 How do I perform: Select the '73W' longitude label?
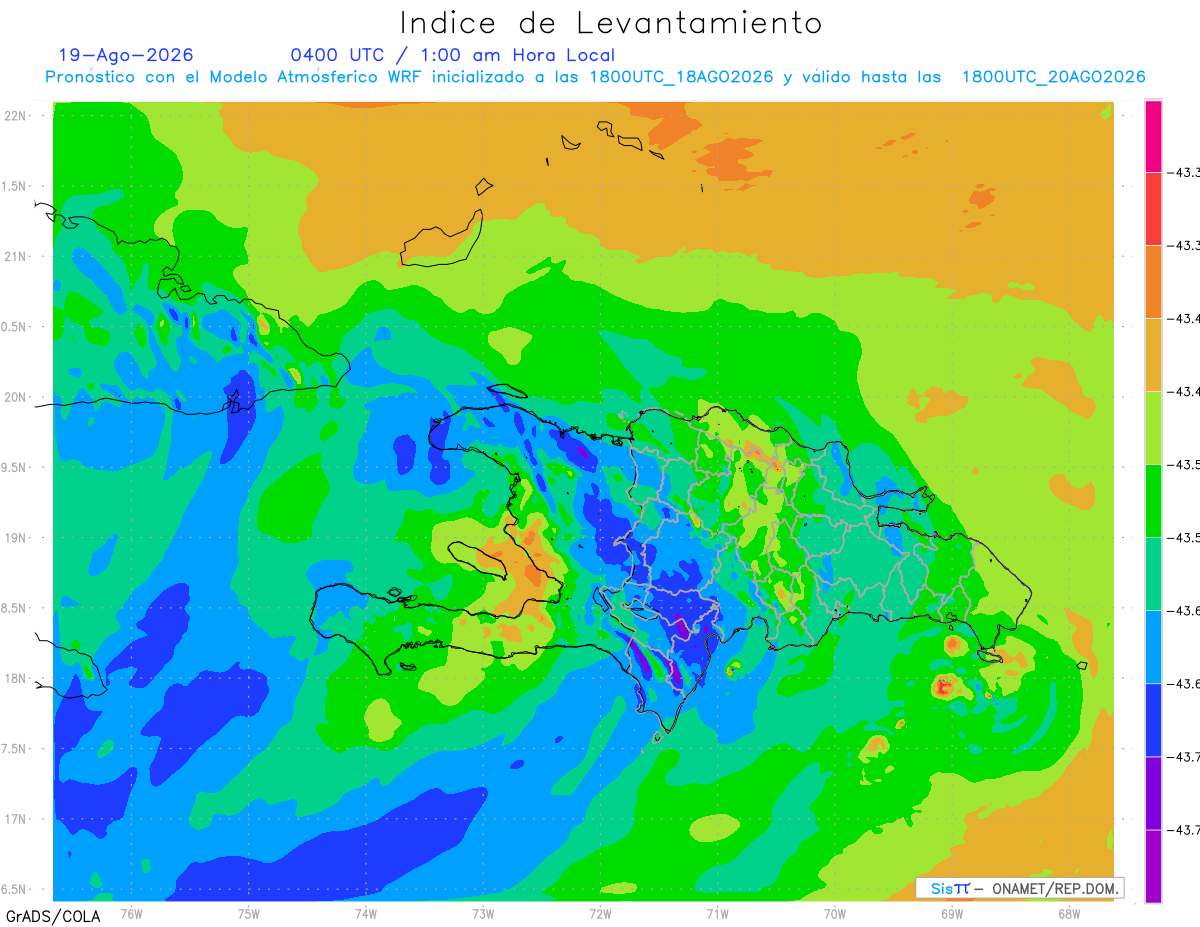point(483,913)
